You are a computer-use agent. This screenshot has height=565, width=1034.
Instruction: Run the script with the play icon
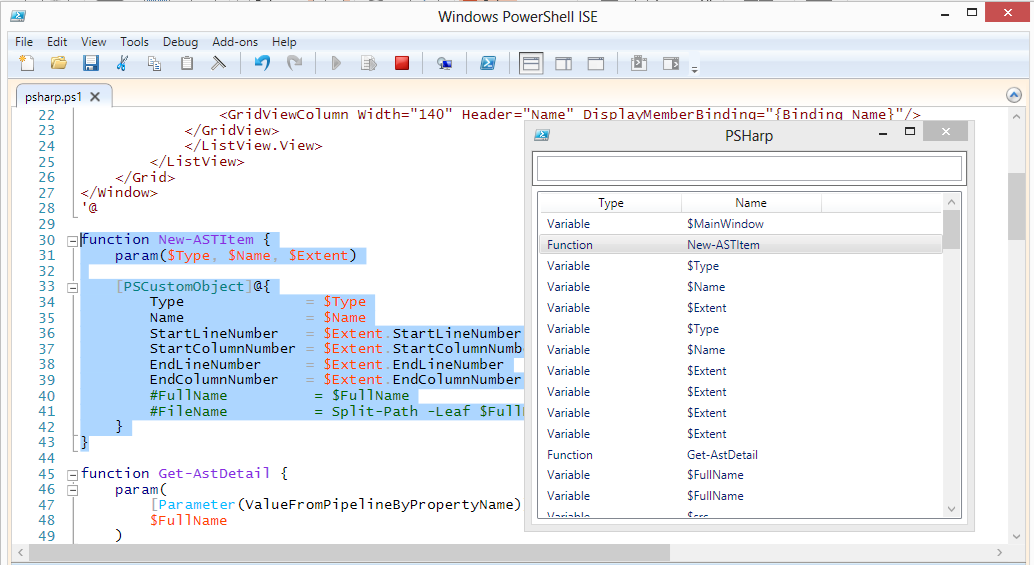coord(336,63)
